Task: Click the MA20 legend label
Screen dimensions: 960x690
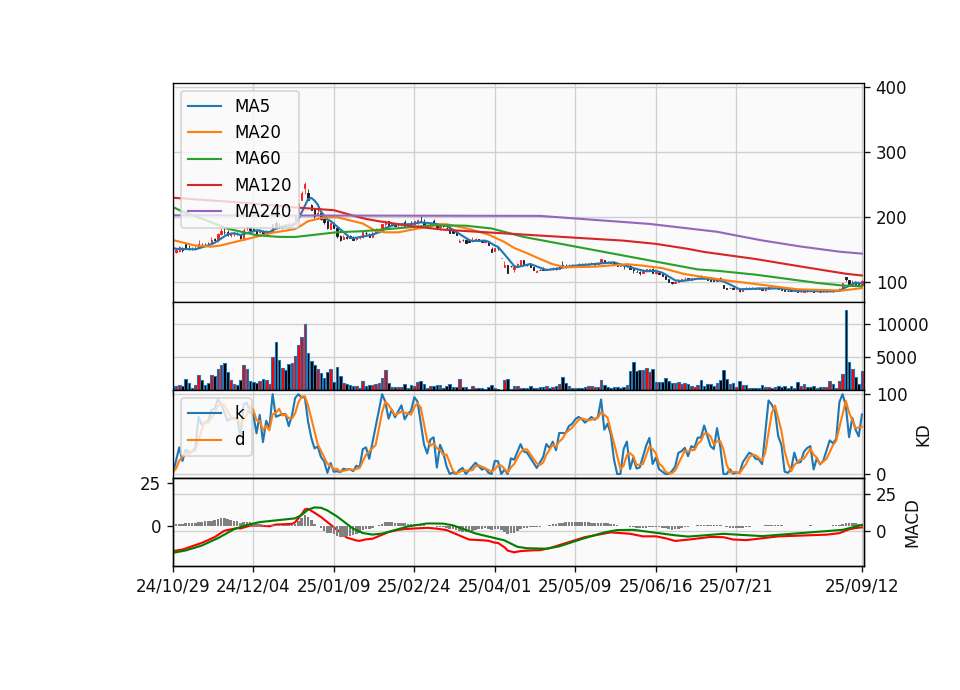Action: coord(257,132)
